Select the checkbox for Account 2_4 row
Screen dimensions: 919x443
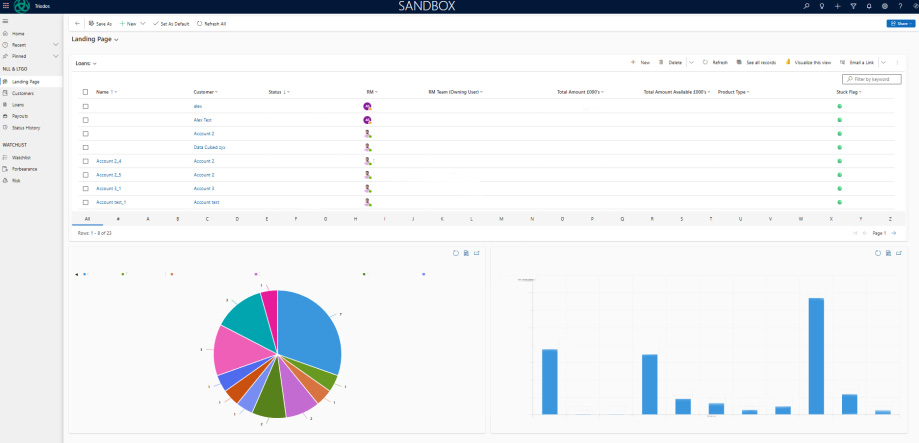click(x=86, y=161)
